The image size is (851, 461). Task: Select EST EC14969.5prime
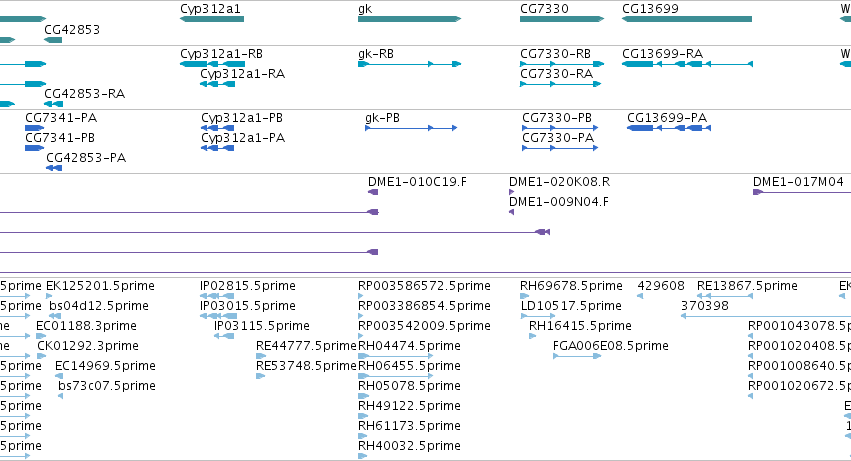[105, 367]
